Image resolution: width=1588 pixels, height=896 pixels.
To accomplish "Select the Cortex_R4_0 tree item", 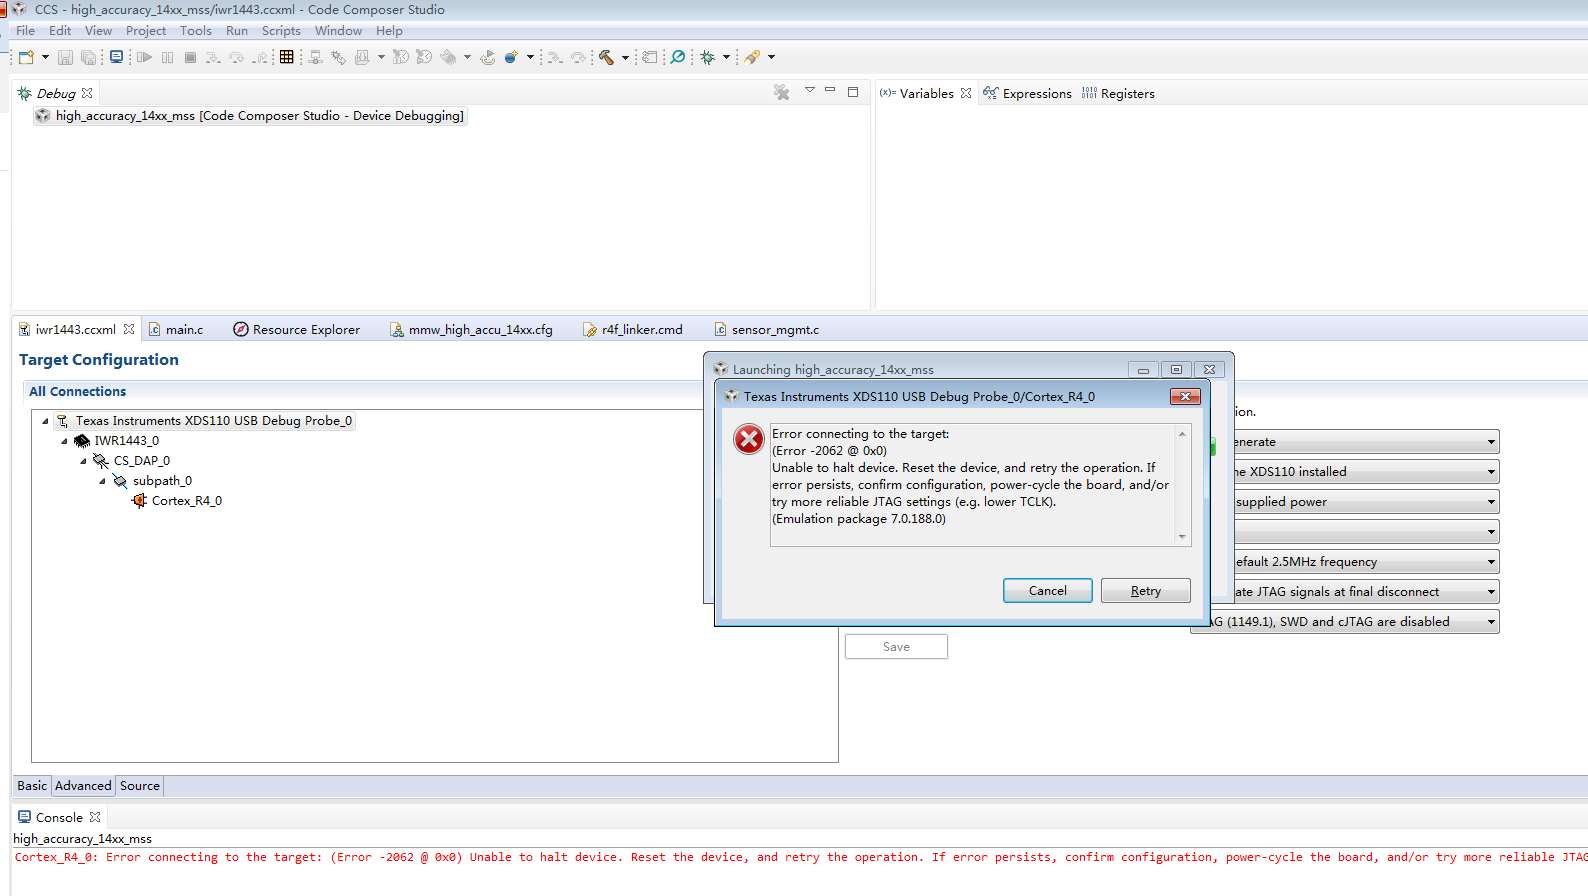I will coord(176,501).
